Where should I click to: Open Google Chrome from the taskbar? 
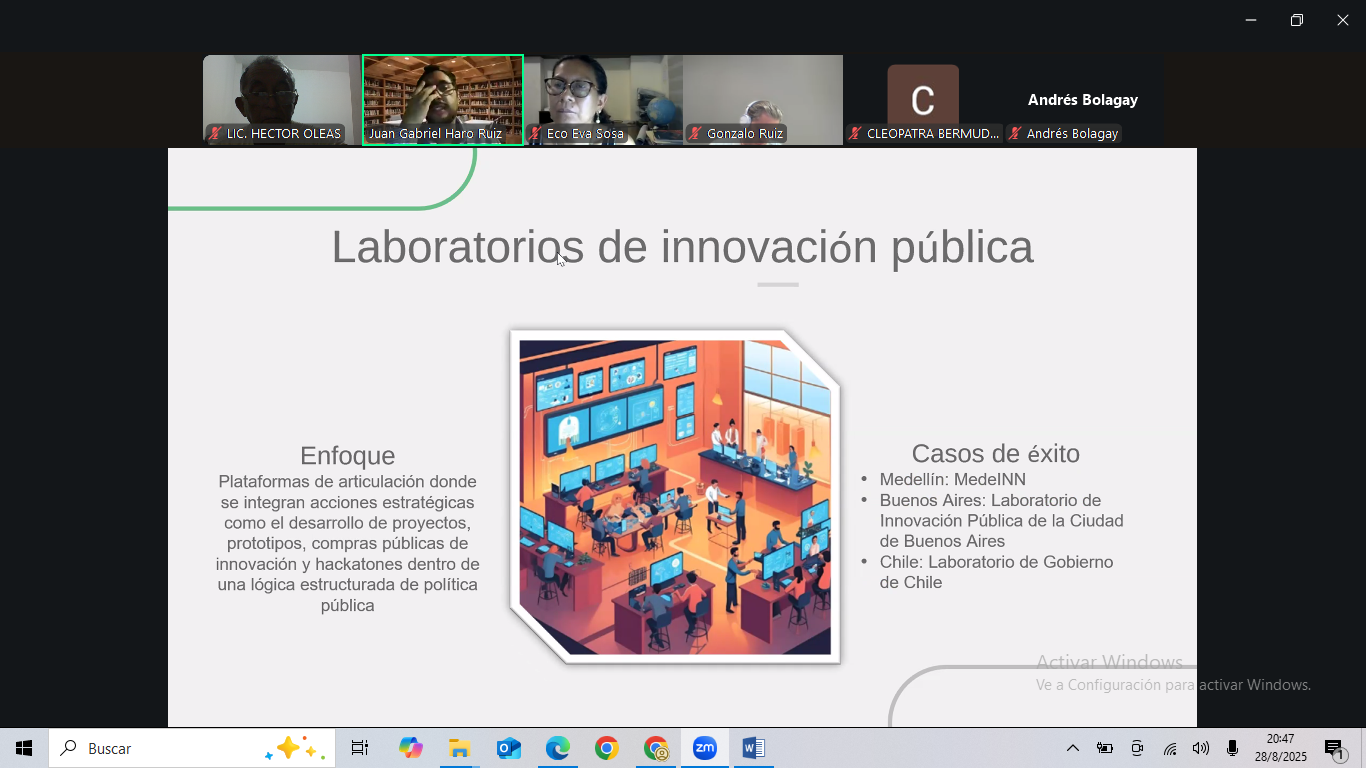[x=606, y=748]
